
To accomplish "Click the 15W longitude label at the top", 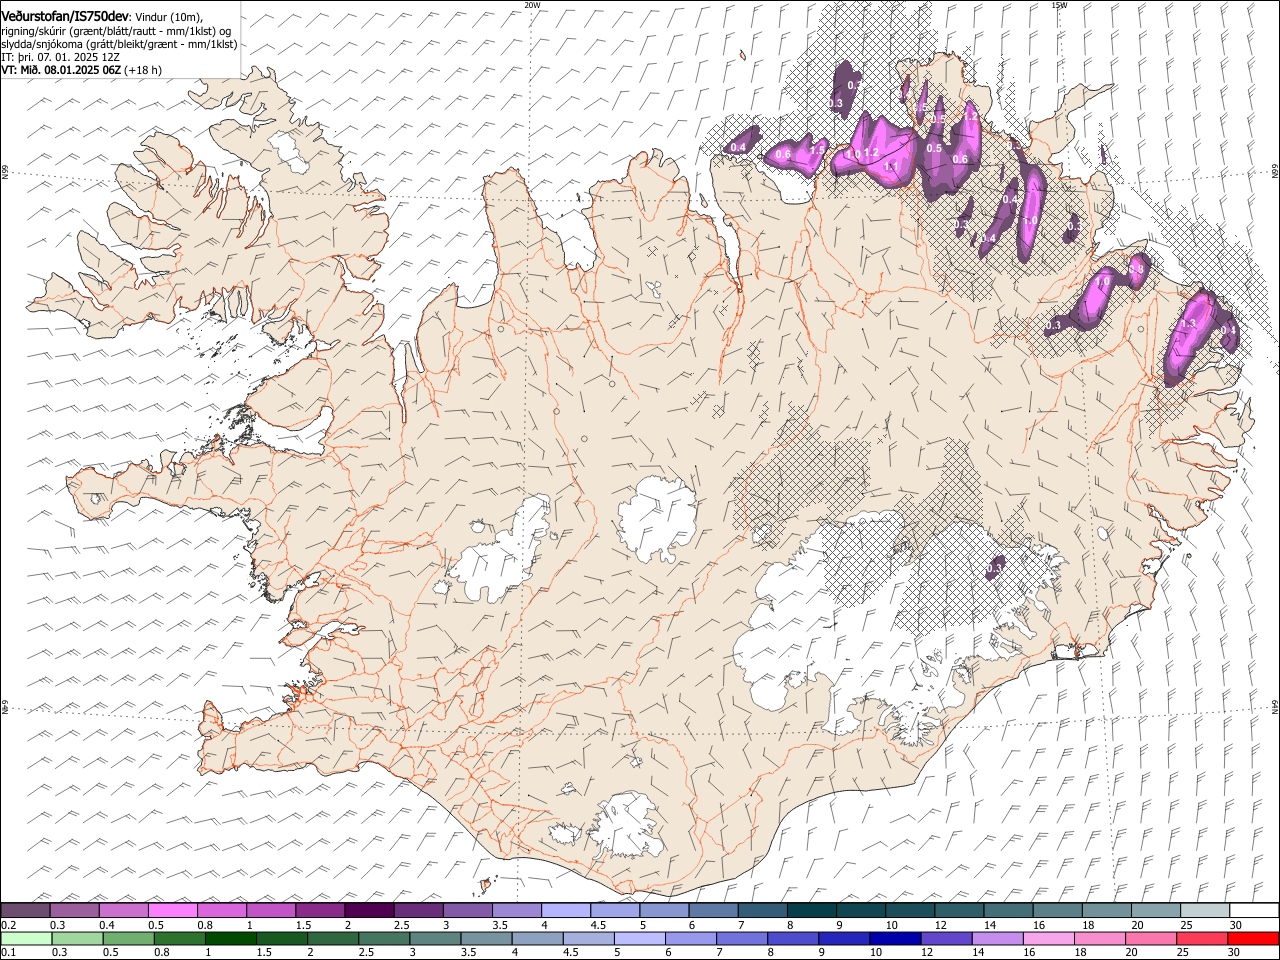I will 1059,5.
